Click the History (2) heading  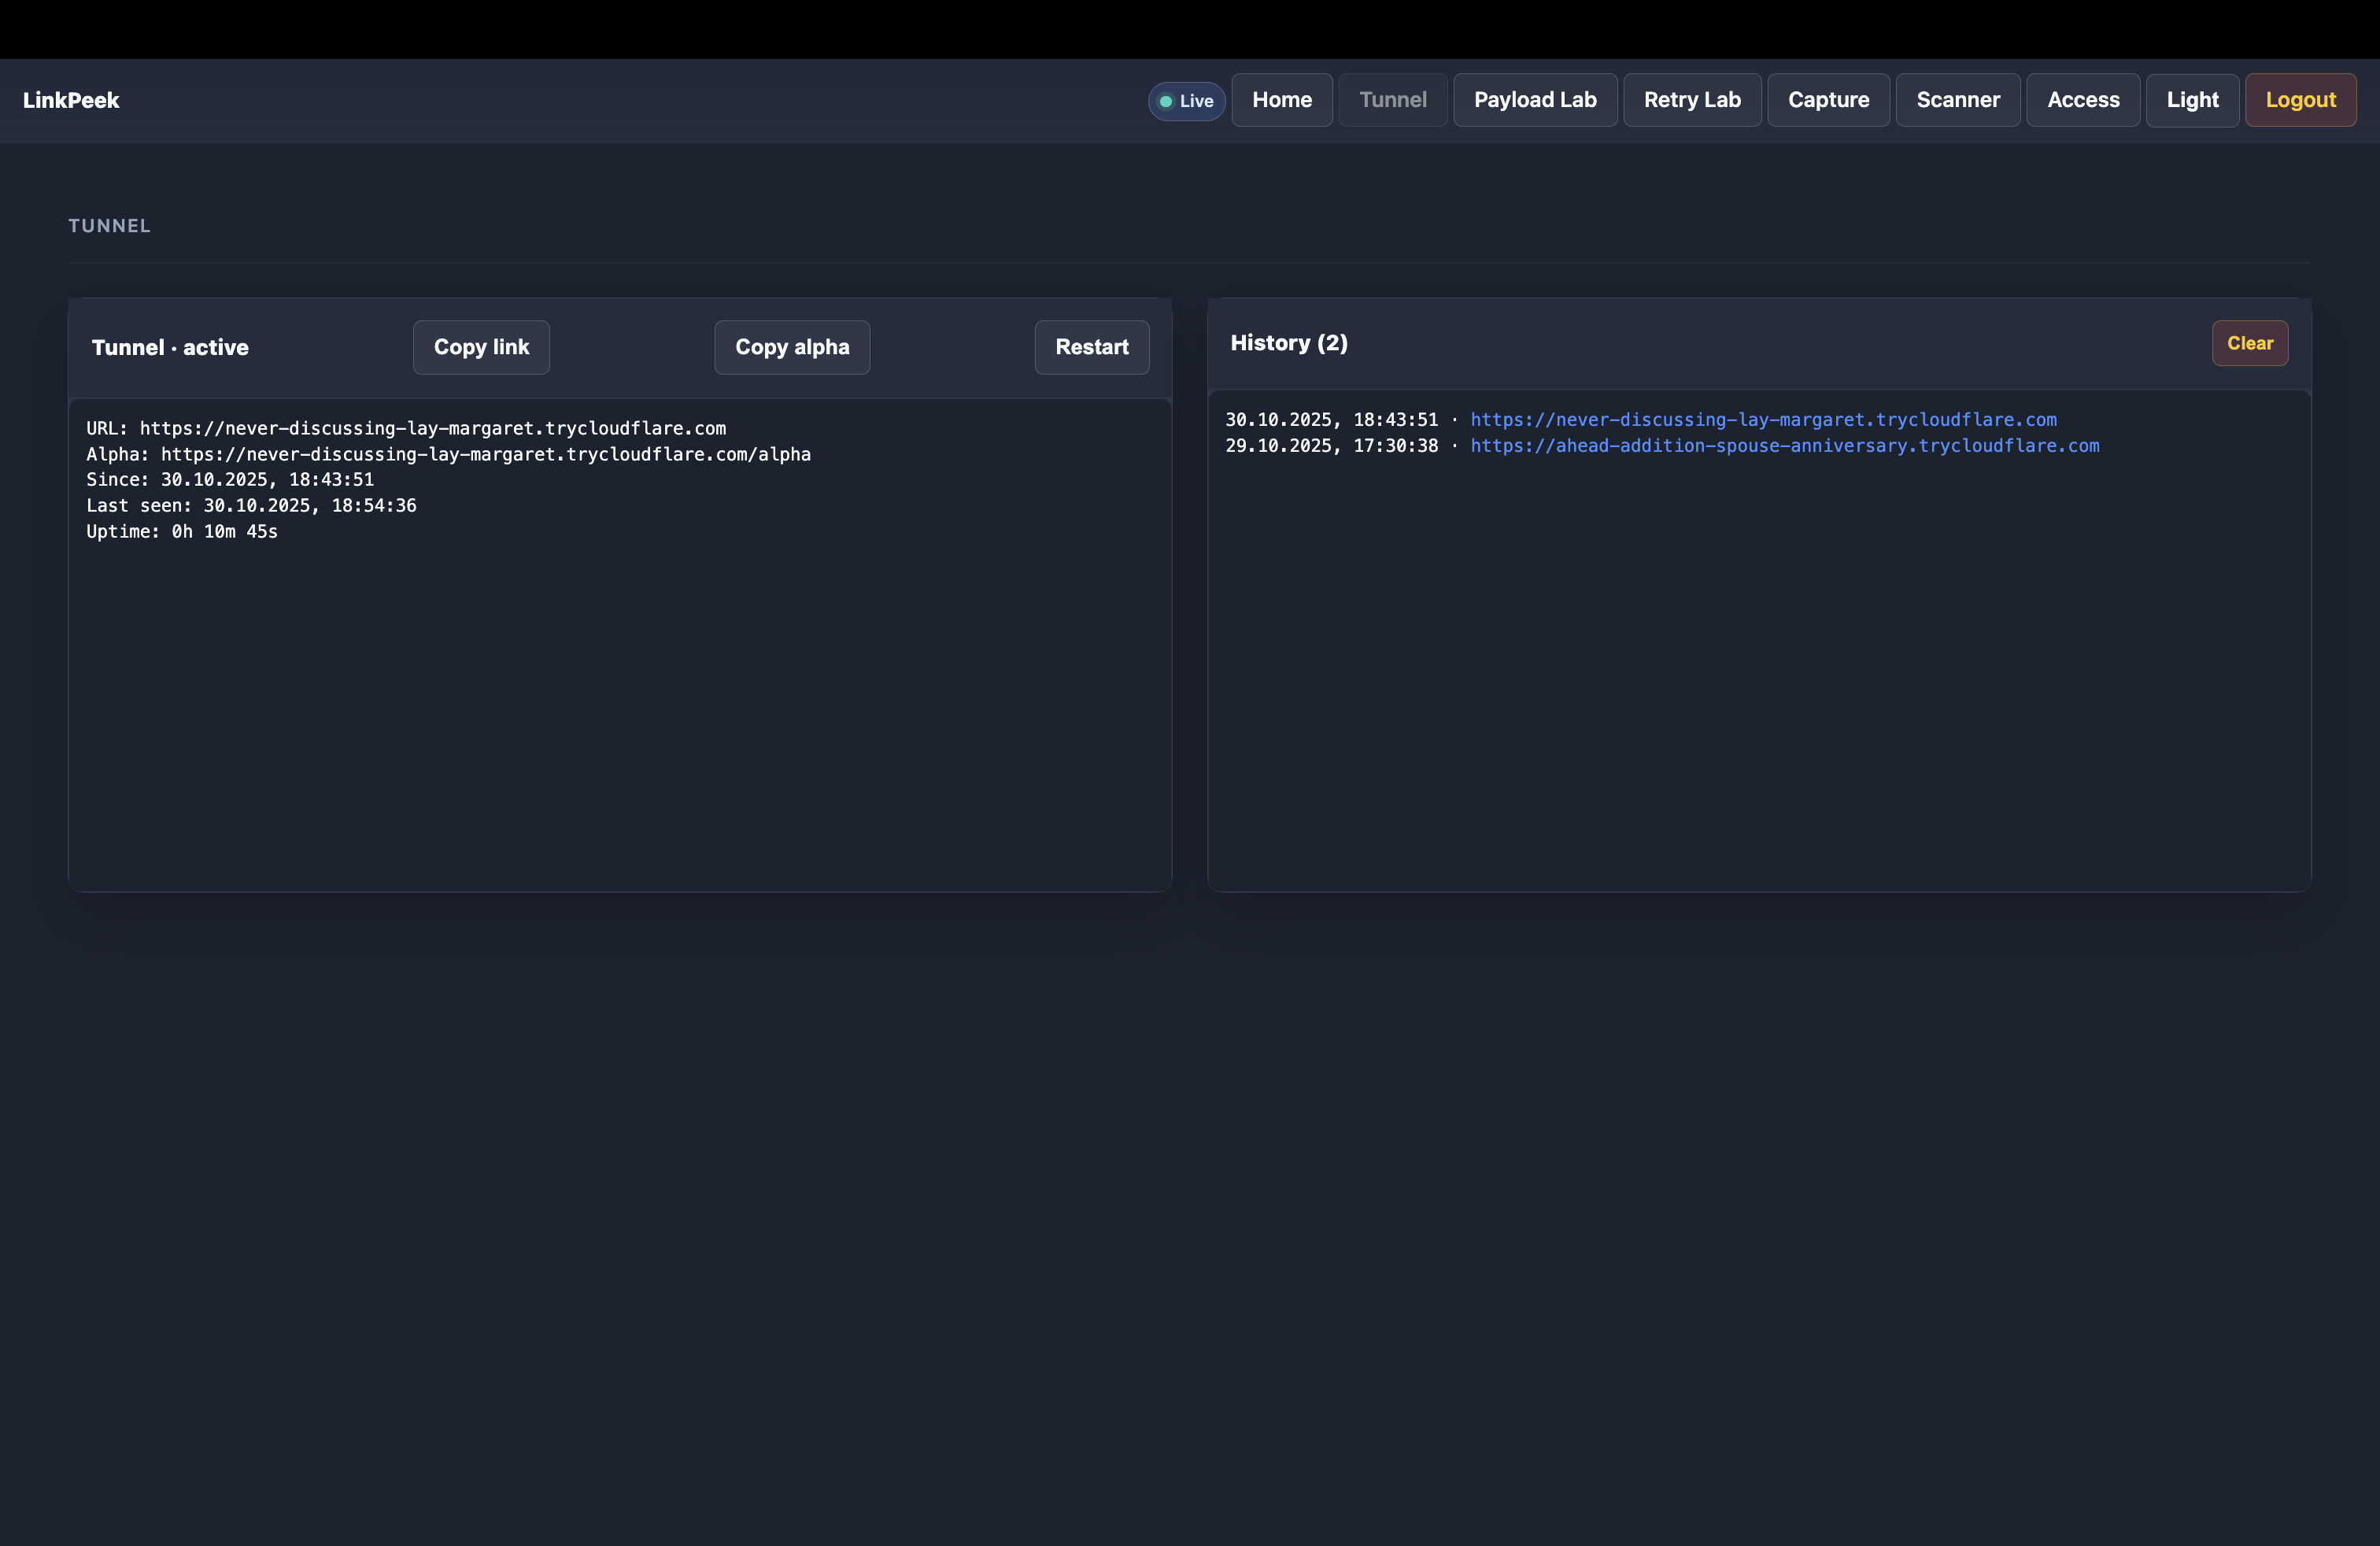pyautogui.click(x=1289, y=342)
